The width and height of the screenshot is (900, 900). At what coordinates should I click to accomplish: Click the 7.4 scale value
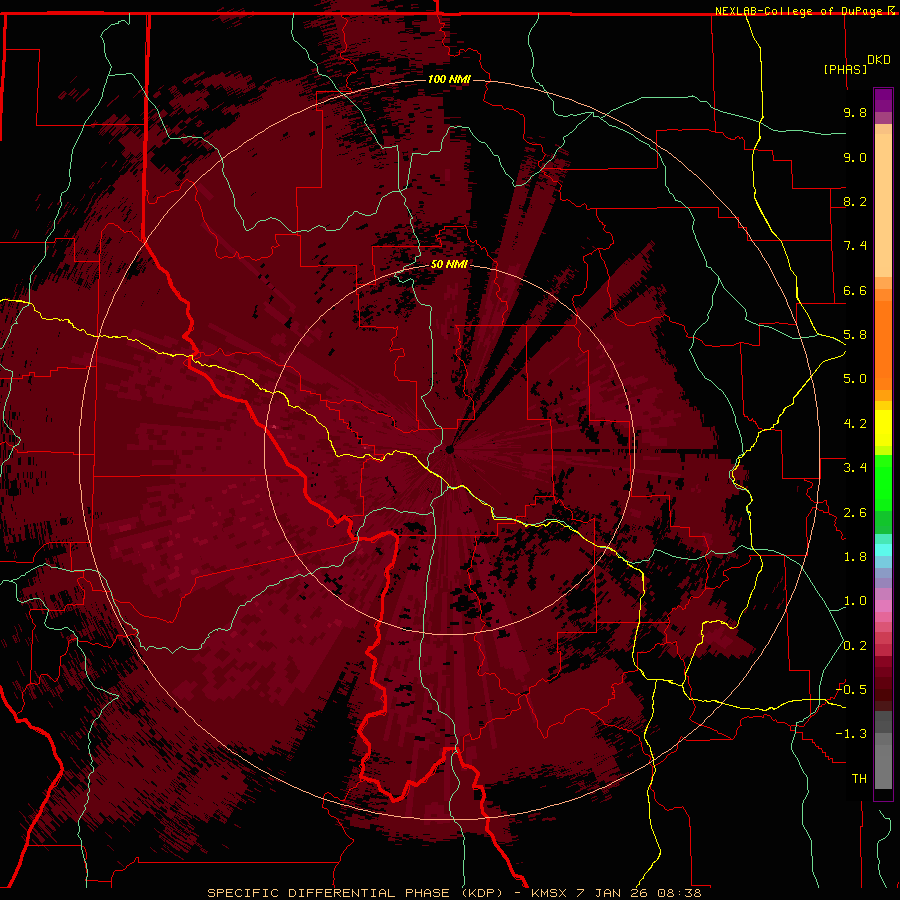point(855,246)
